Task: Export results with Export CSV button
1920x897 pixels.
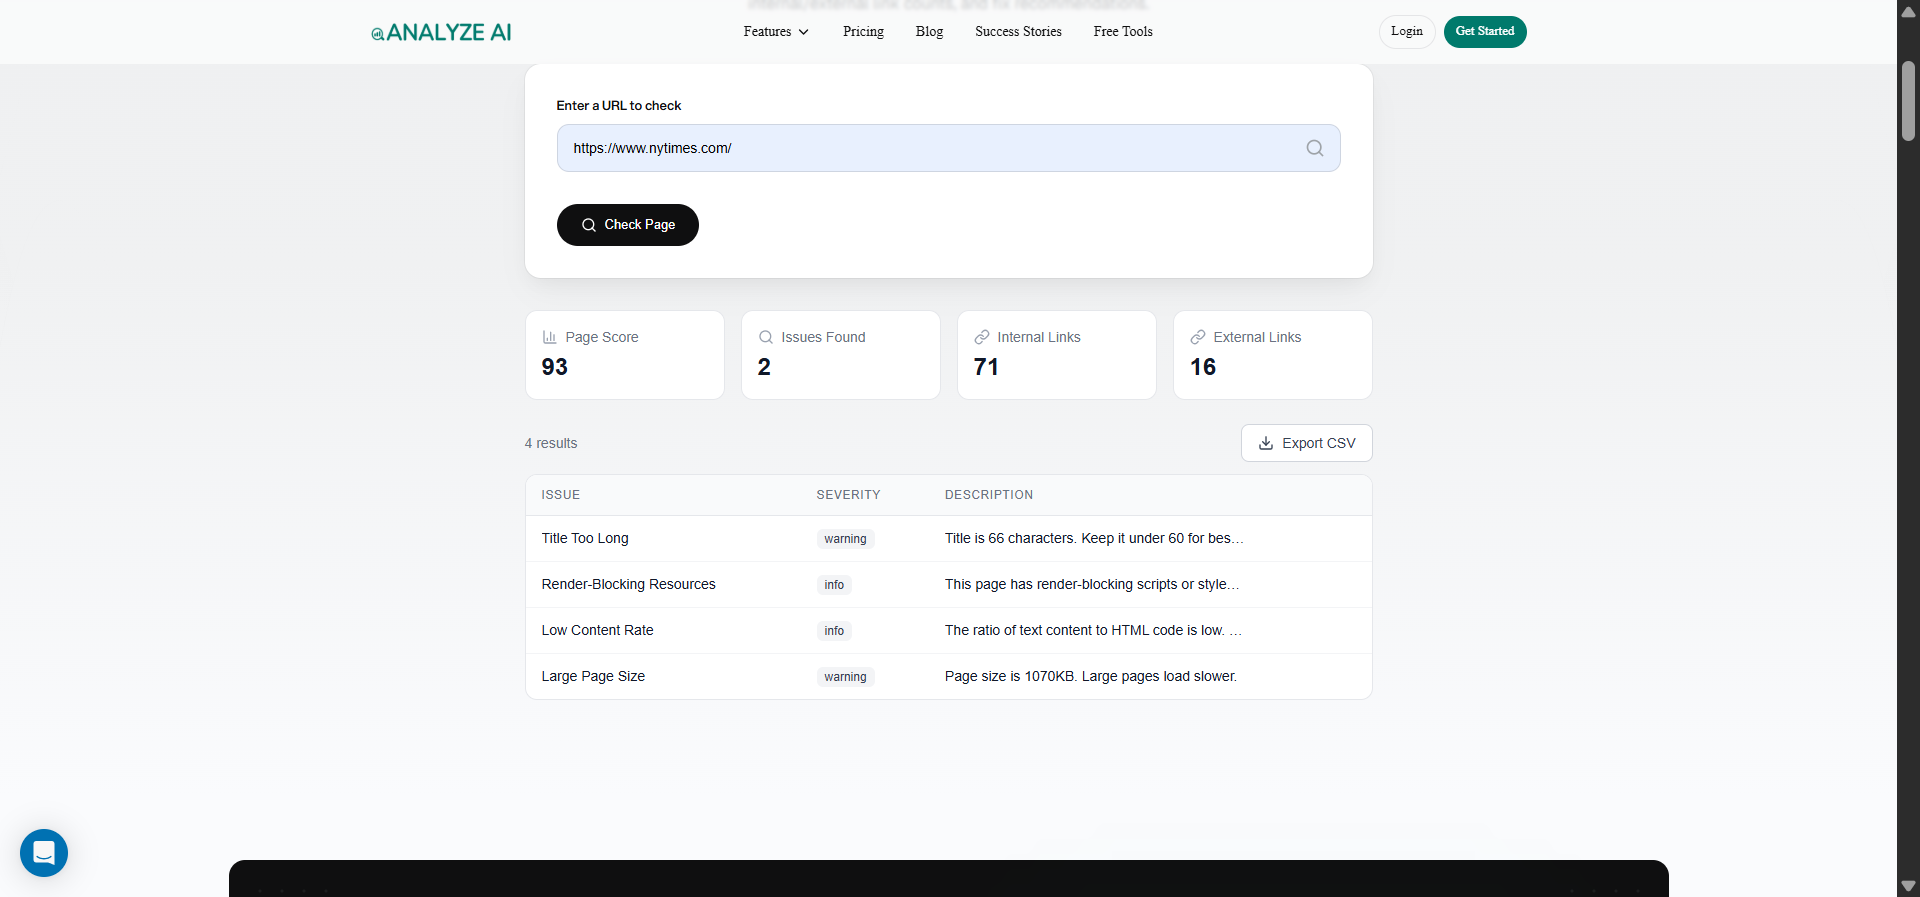Action: coord(1307,443)
